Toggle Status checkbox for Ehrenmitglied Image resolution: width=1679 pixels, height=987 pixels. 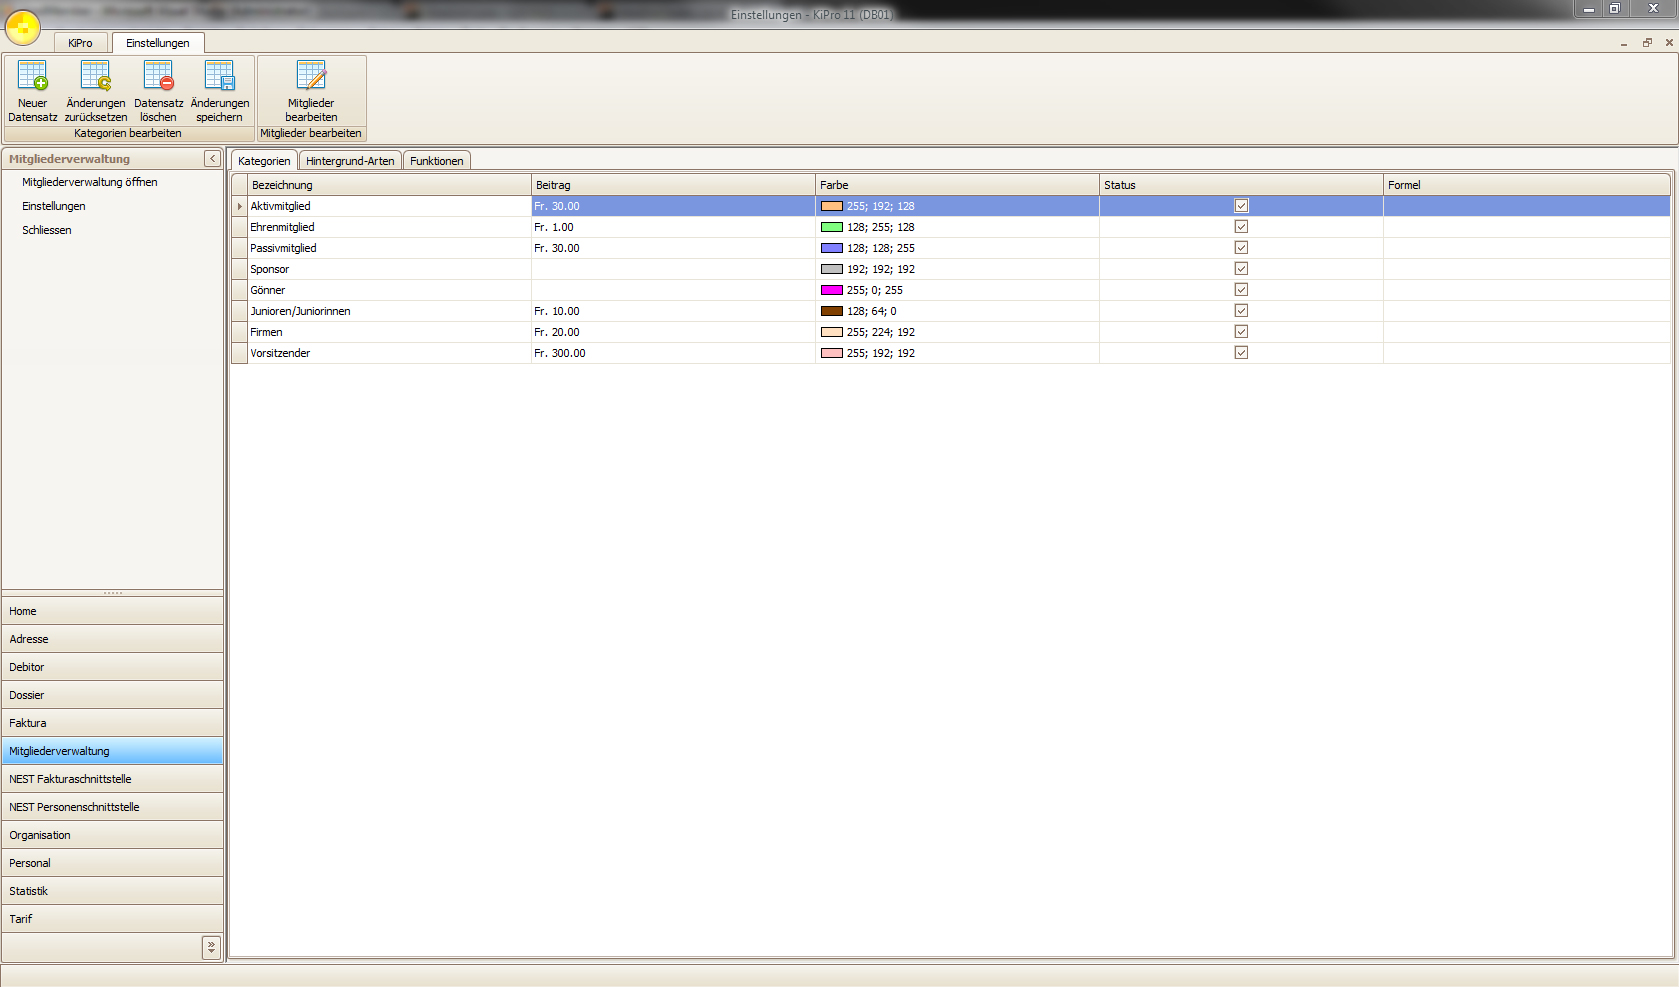click(x=1241, y=227)
